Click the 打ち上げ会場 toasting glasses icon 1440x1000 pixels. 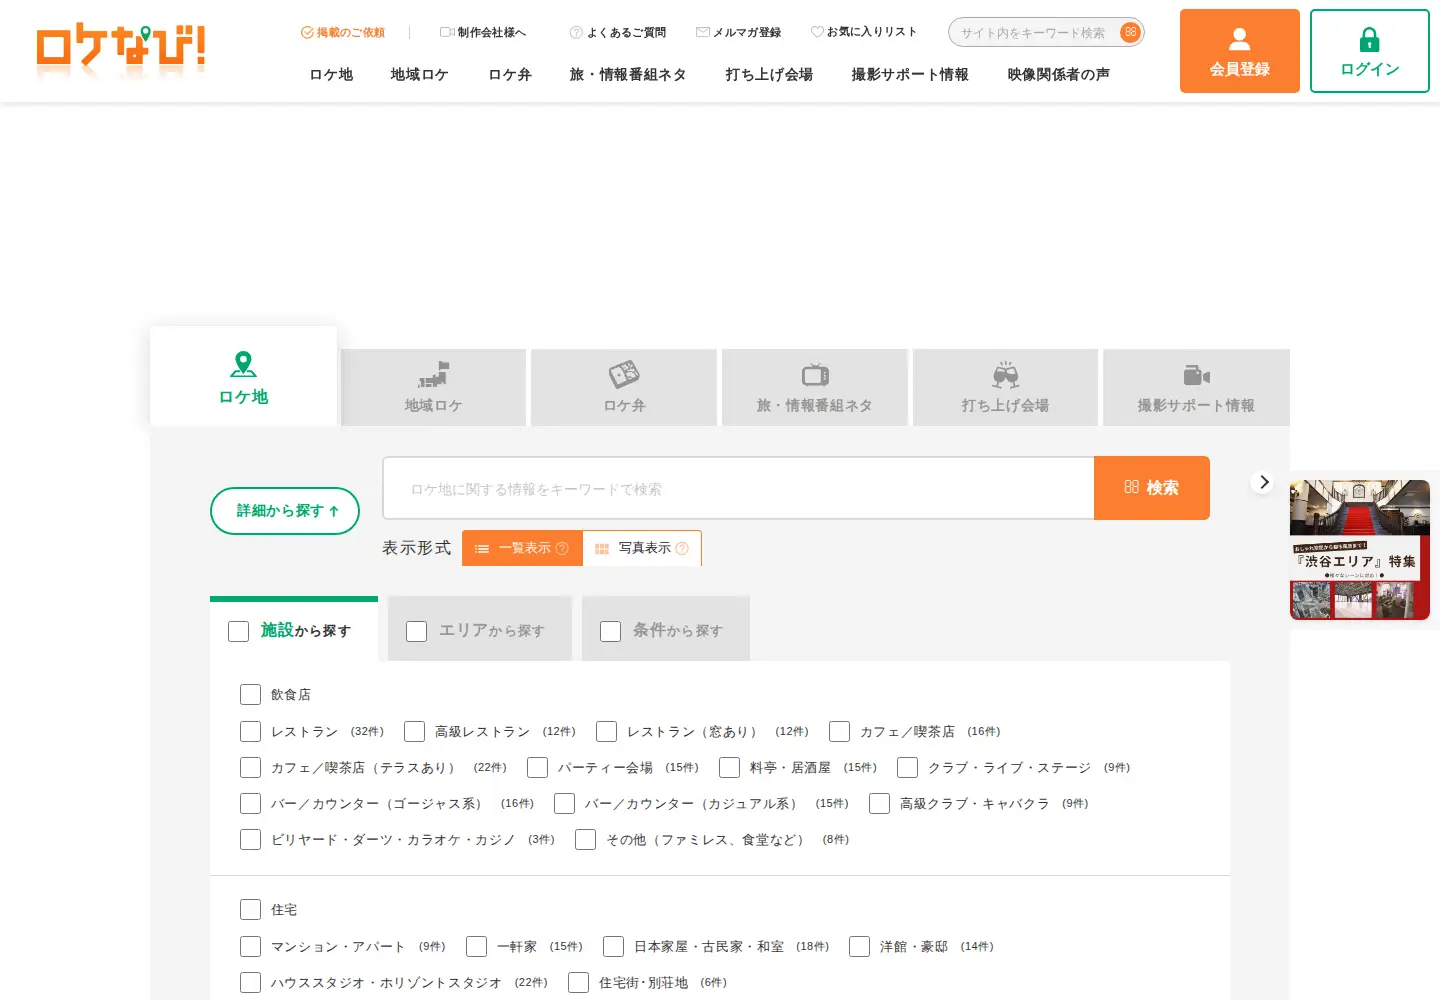tap(1005, 375)
